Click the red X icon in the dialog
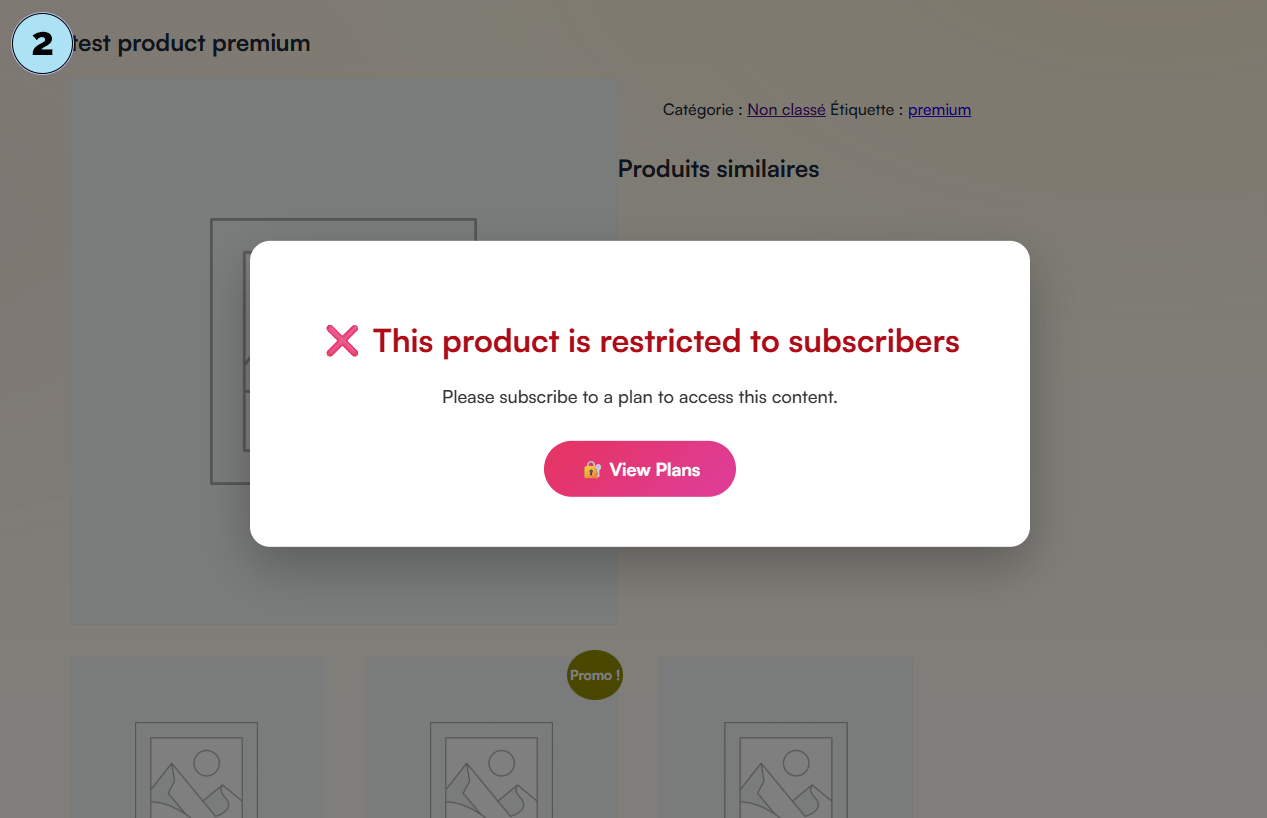Viewport: 1267px width, 818px height. click(x=342, y=341)
